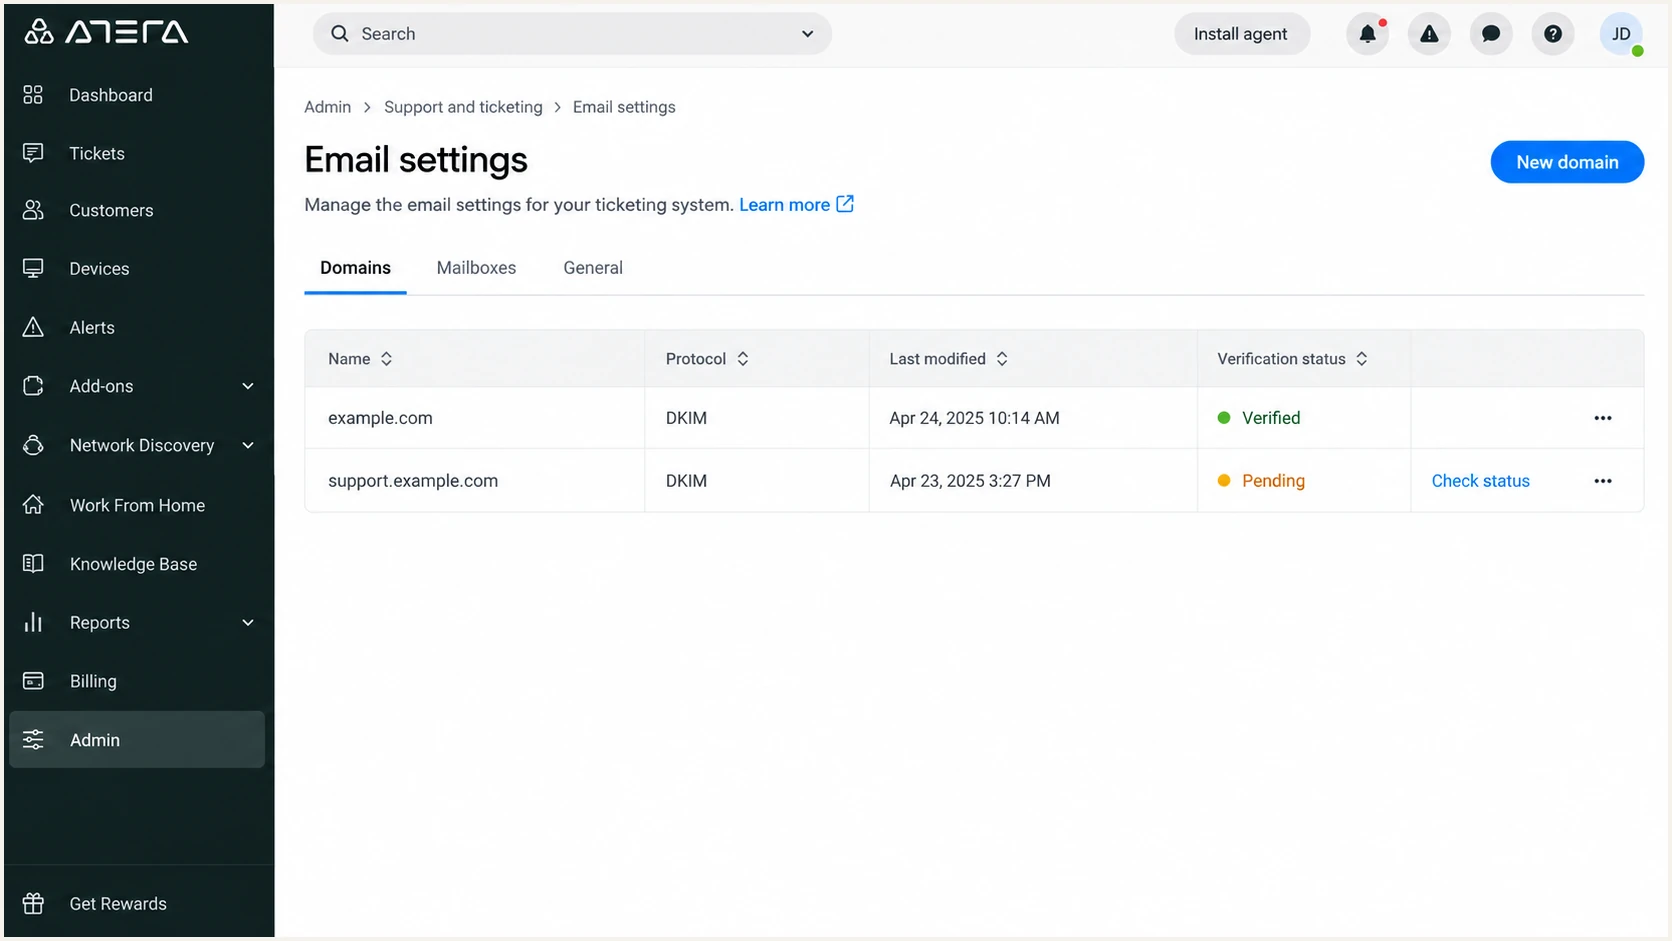The width and height of the screenshot is (1672, 941).
Task: Open alerts warning icon in top bar
Action: coord(1429,34)
